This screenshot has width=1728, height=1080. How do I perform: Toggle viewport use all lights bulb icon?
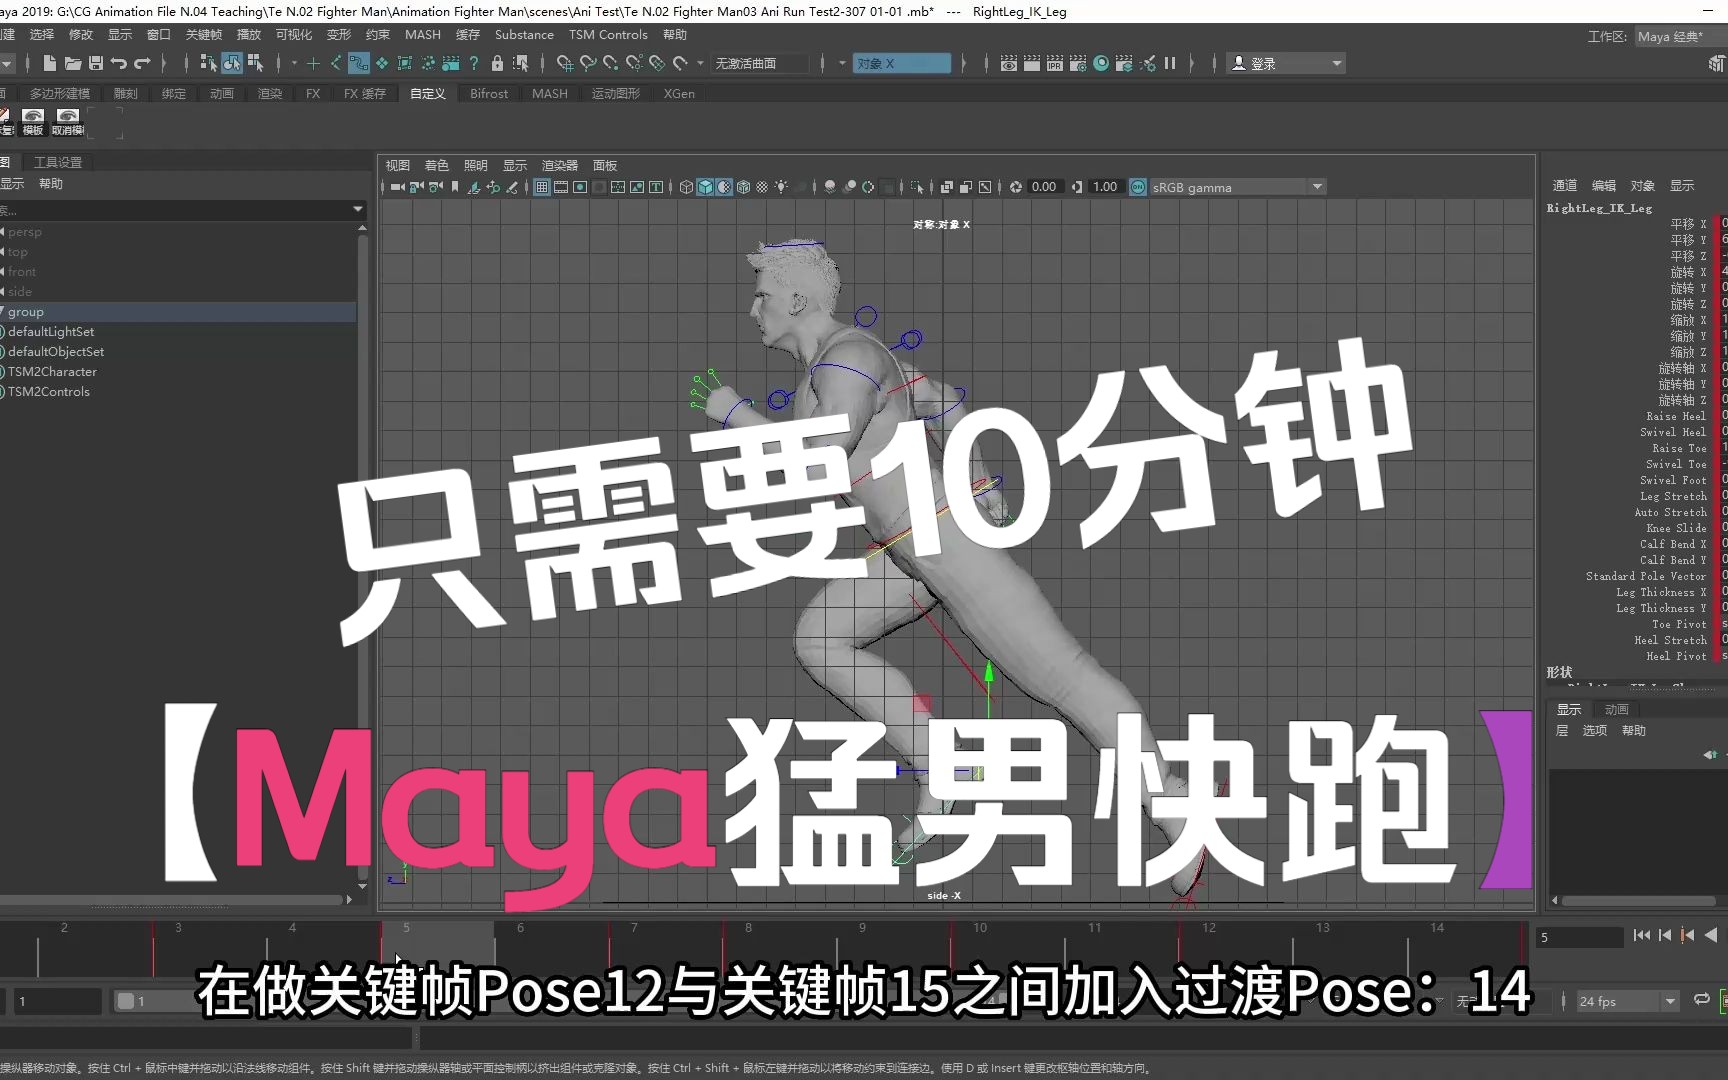point(781,187)
